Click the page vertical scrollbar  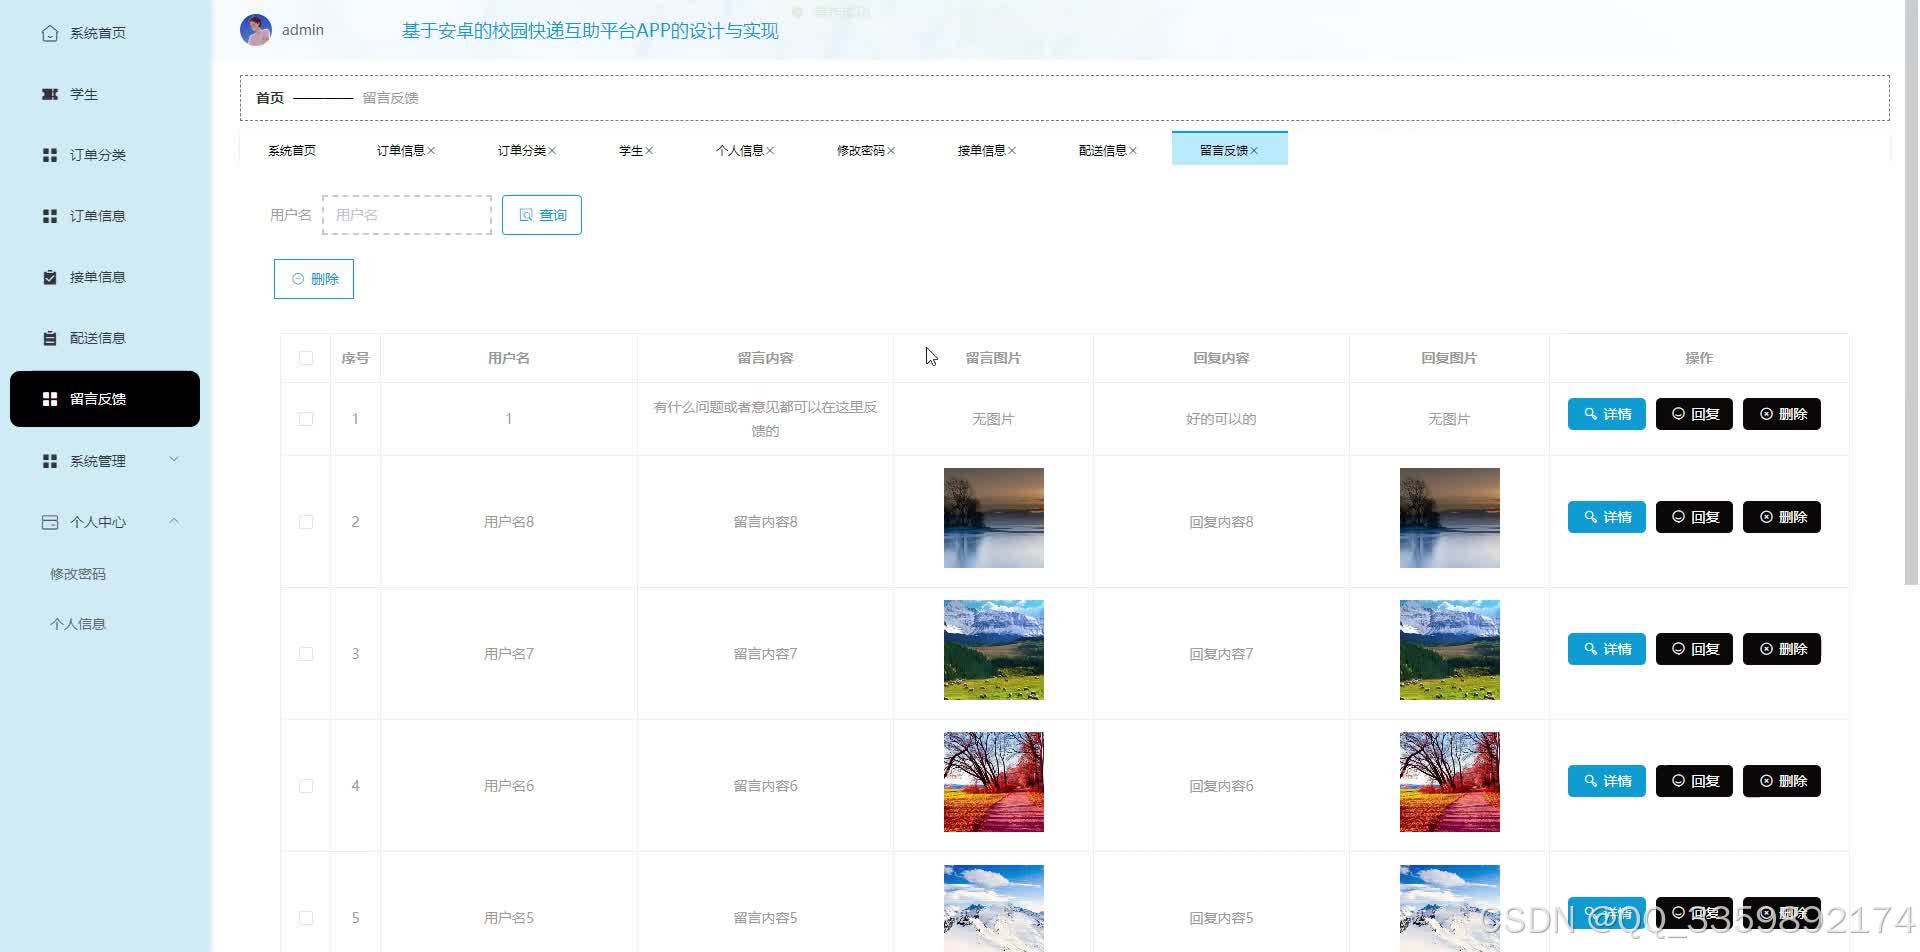click(x=1911, y=292)
